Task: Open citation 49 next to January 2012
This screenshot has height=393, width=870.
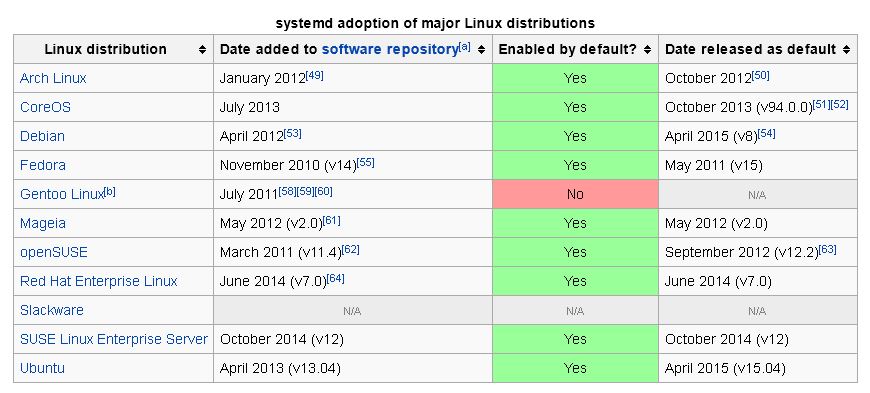Action: [x=315, y=75]
